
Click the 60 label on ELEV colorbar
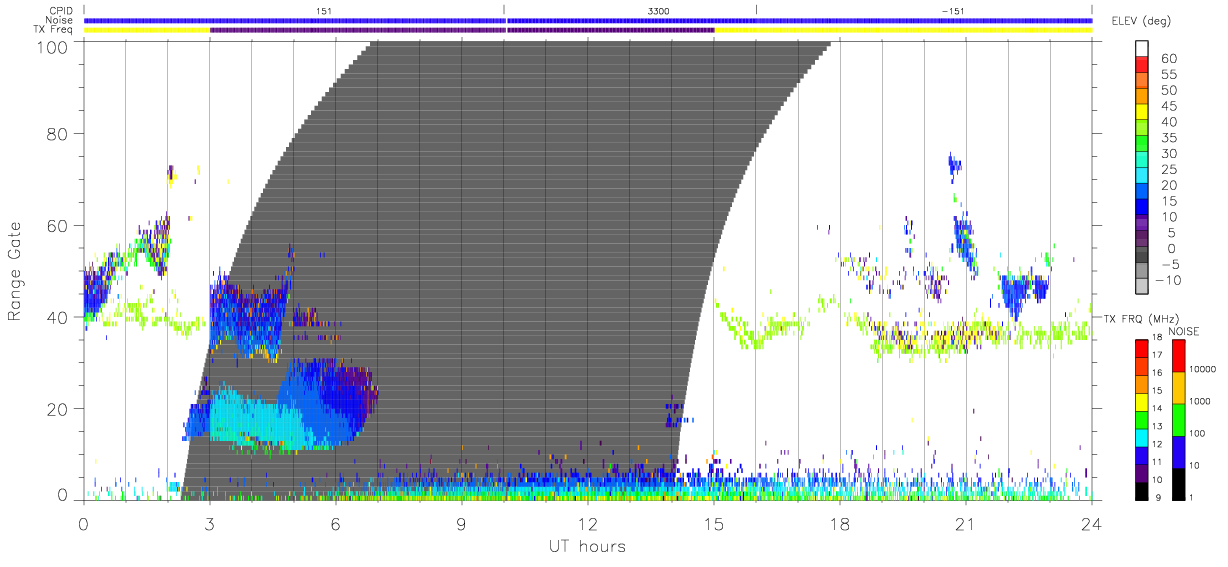tap(1168, 59)
